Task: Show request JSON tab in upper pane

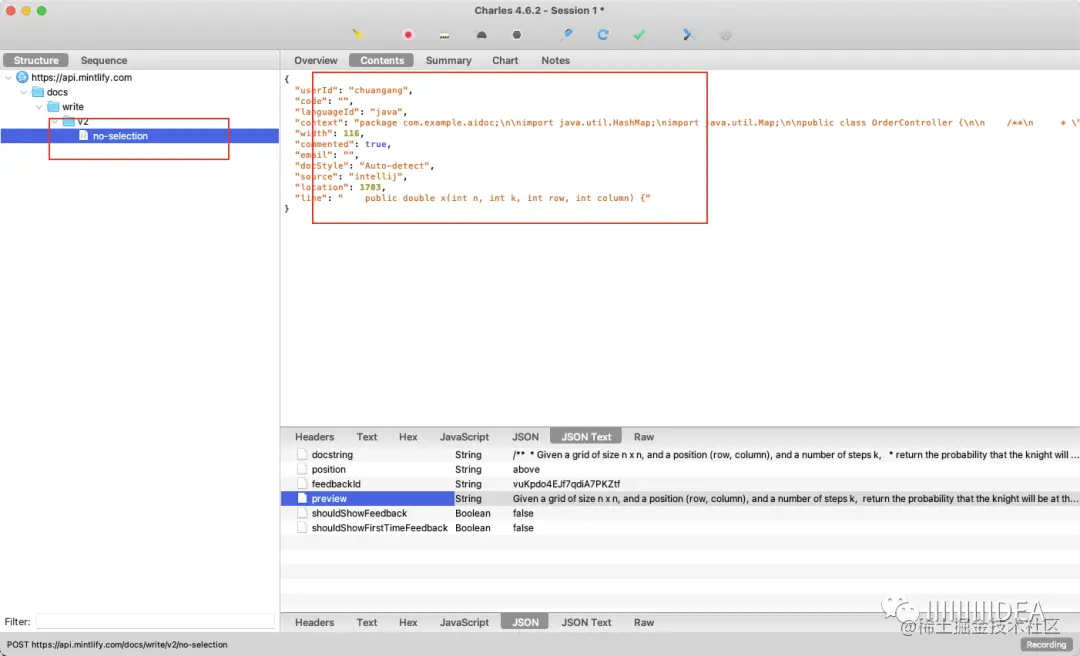Action: click(x=525, y=437)
